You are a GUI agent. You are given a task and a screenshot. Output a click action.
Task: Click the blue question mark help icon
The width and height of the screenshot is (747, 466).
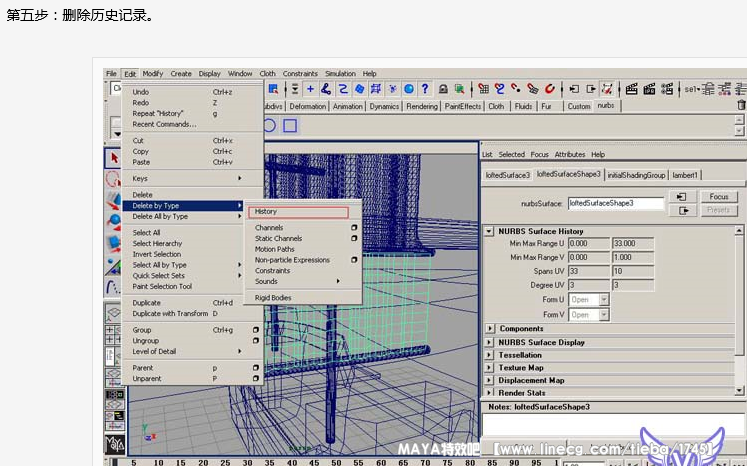click(x=424, y=89)
